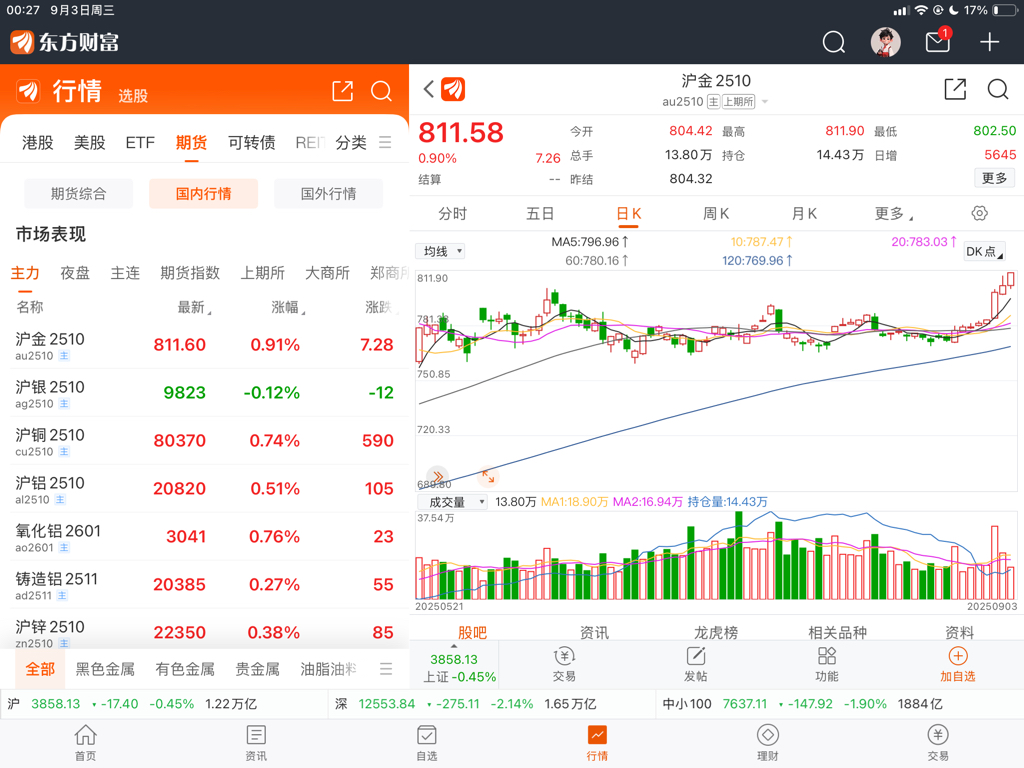Open 选股 link in 行情 header

[x=133, y=96]
